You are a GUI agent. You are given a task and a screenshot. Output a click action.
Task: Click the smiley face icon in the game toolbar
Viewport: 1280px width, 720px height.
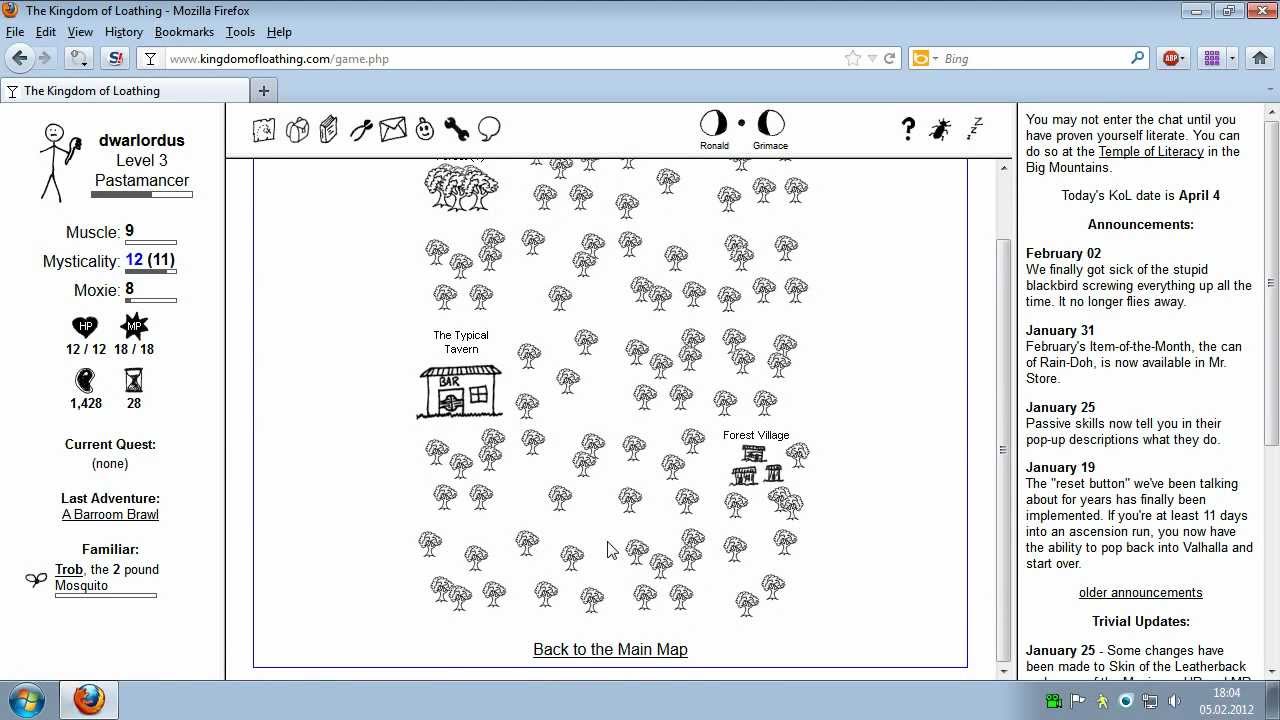tap(425, 129)
